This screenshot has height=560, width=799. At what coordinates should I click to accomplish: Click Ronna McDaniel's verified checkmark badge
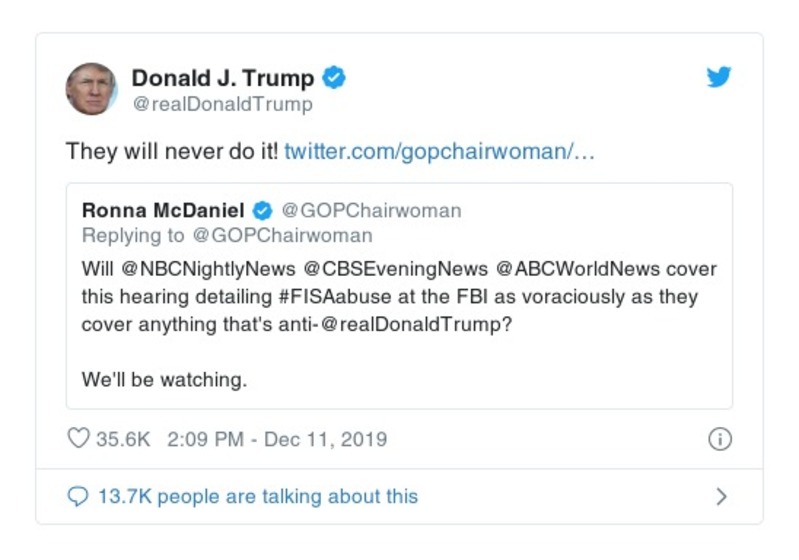[262, 211]
